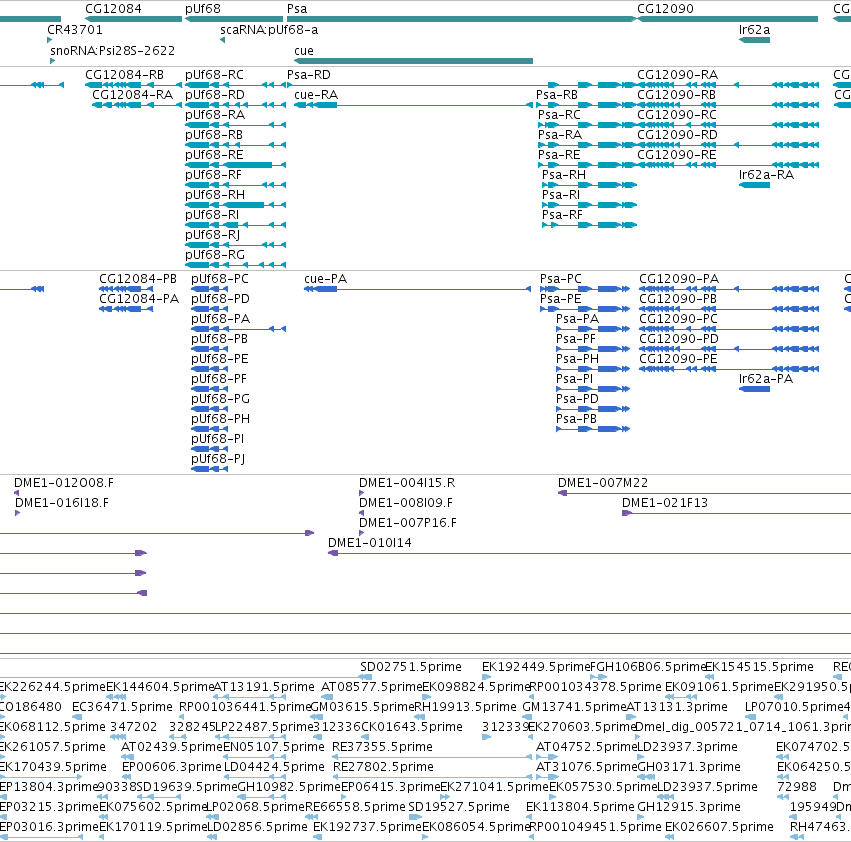This screenshot has width=851, height=842.
Task: Select EST GH12915.3prime
Action: pyautogui.click(x=689, y=807)
